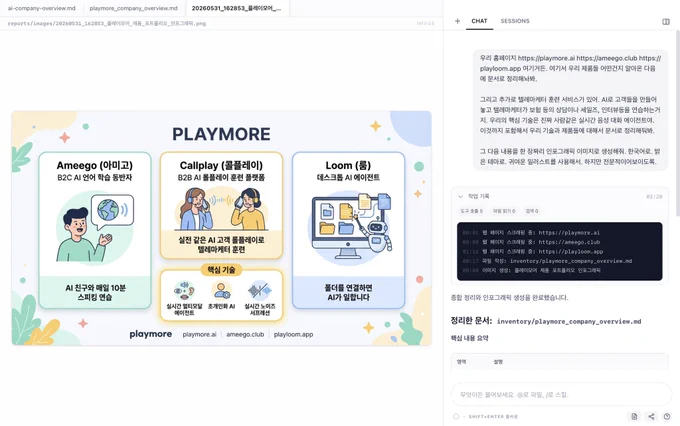Viewport: 680px width, 426px height.
Task: Toggle the split panel layout icon
Action: point(666,21)
